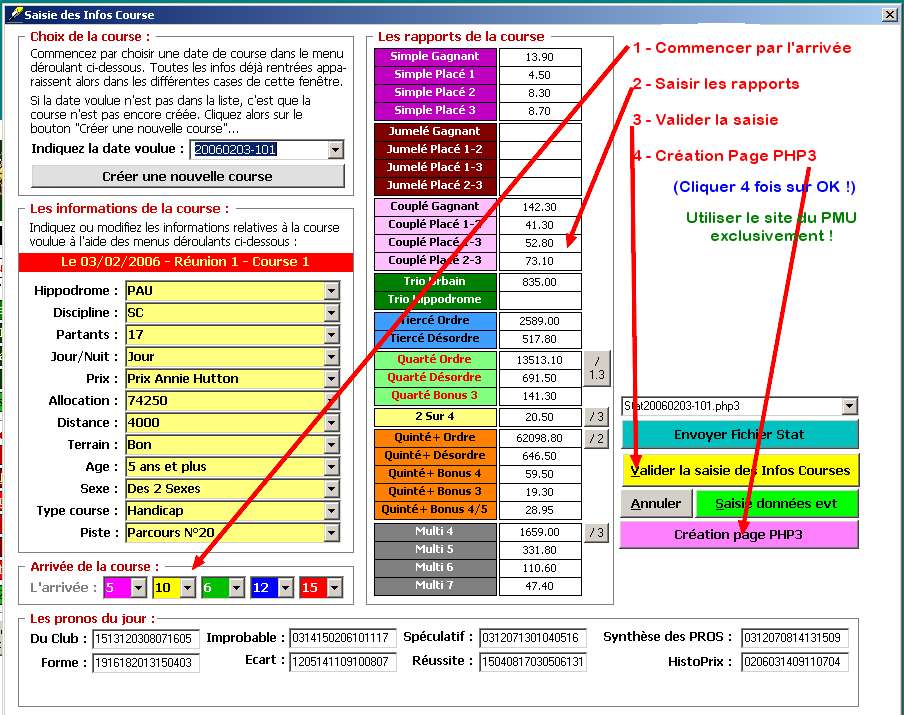904x715 pixels.
Task: Focus the Forme pronos field
Action: click(146, 663)
